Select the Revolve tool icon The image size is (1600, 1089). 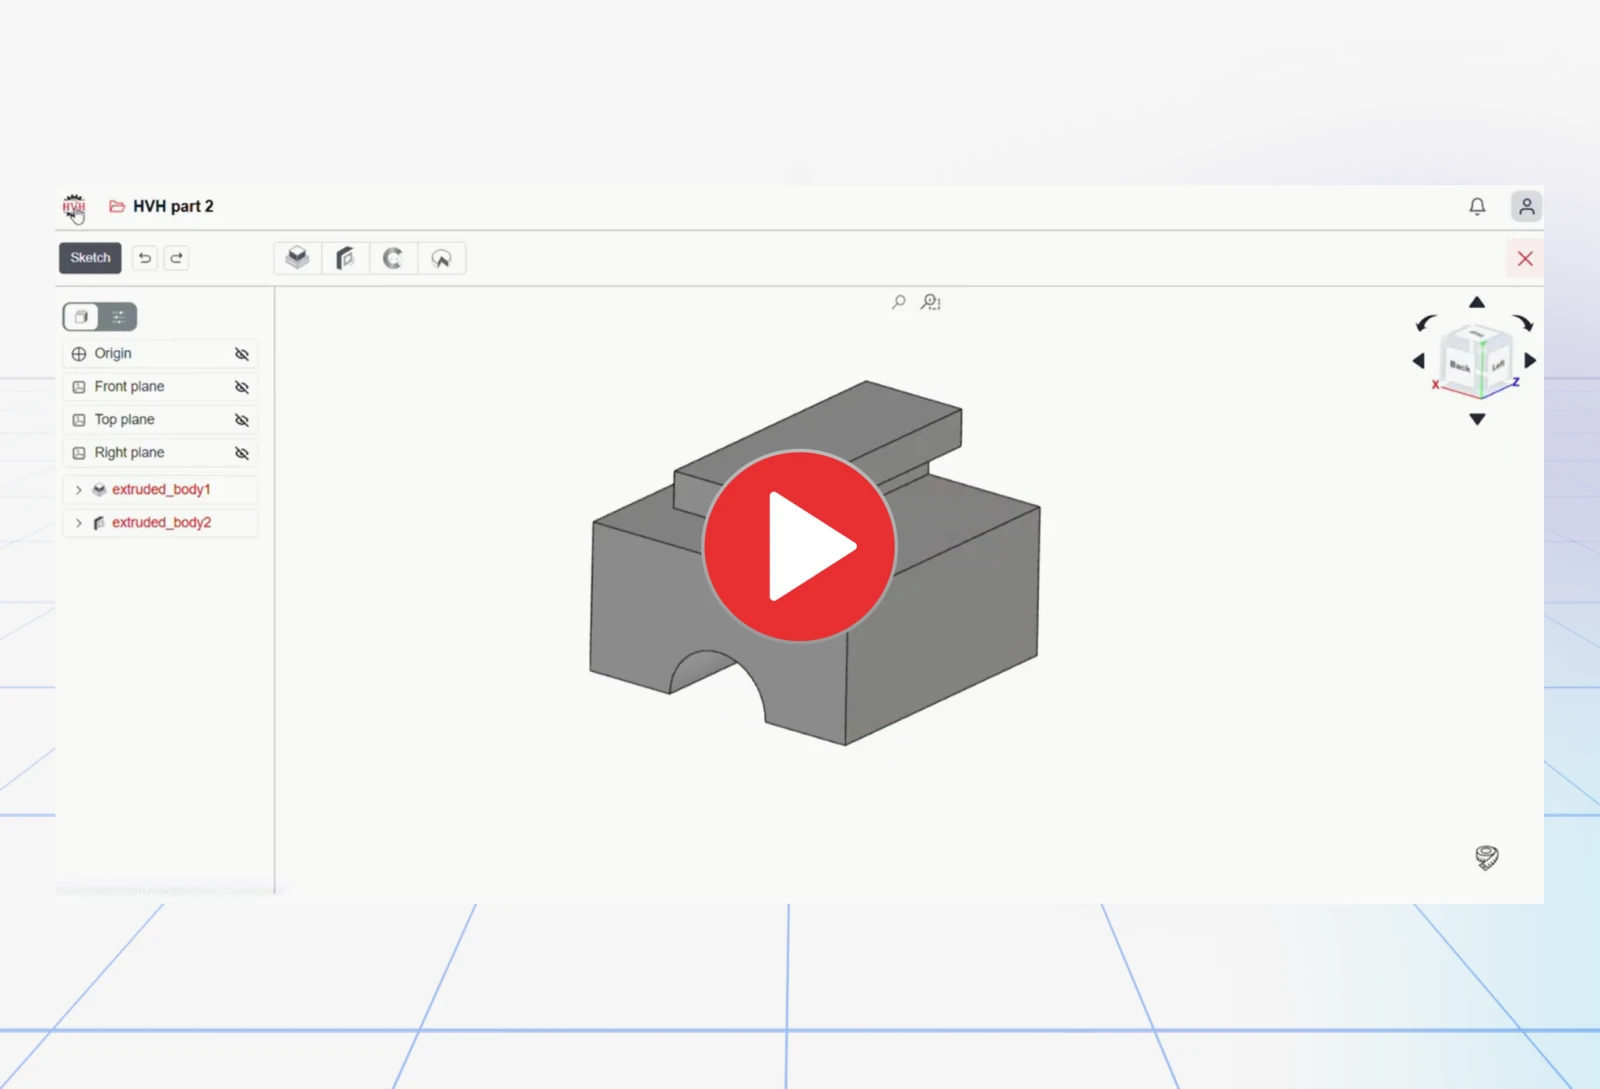click(x=393, y=258)
